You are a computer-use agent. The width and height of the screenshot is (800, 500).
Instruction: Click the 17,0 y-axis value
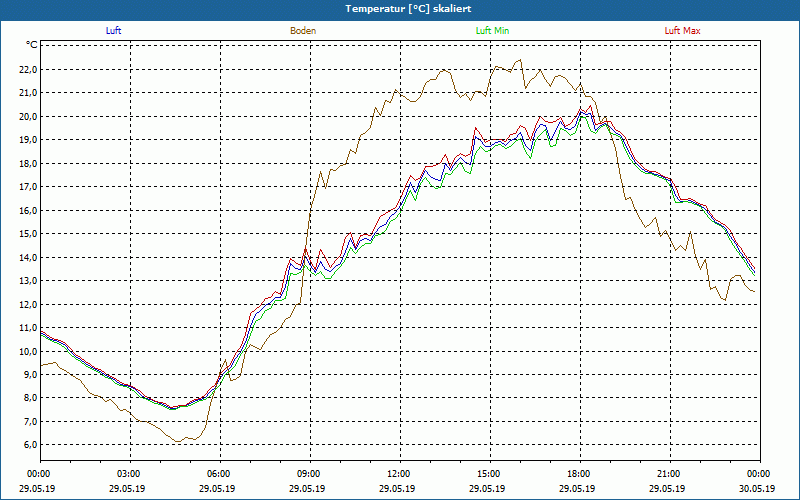(x=29, y=187)
